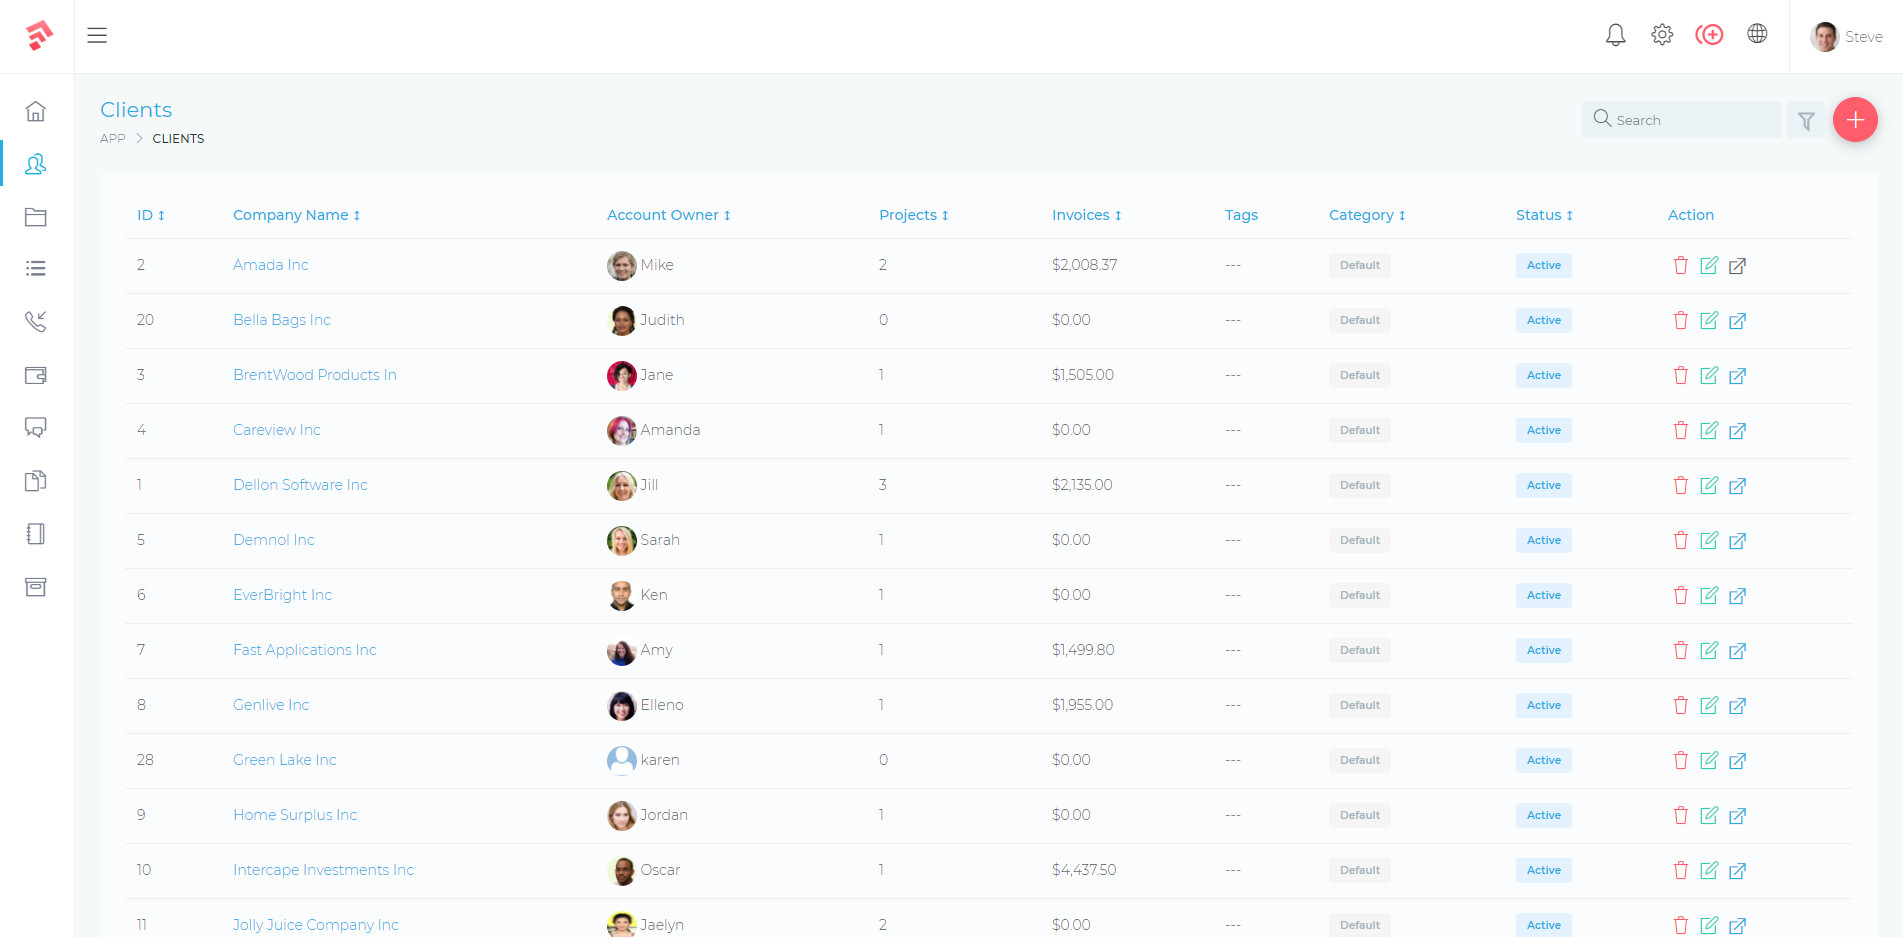Viewport: 1903px width, 937px height.
Task: Open the Dellon Software Inc client link
Action: click(x=300, y=485)
